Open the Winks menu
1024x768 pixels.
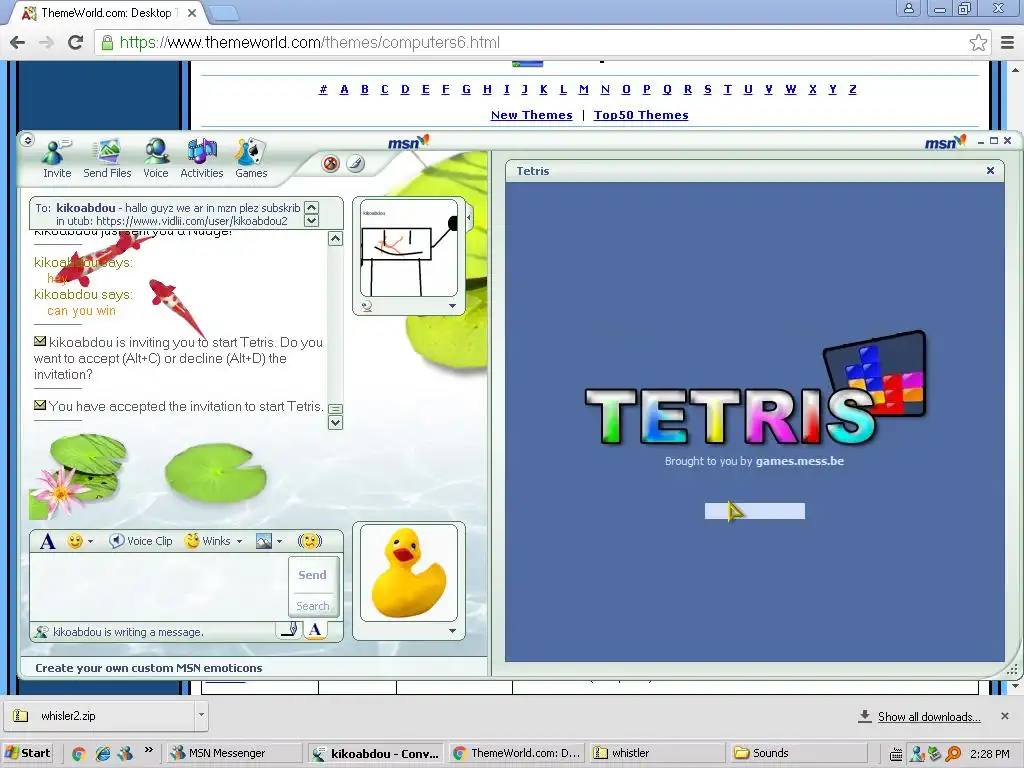[209, 541]
